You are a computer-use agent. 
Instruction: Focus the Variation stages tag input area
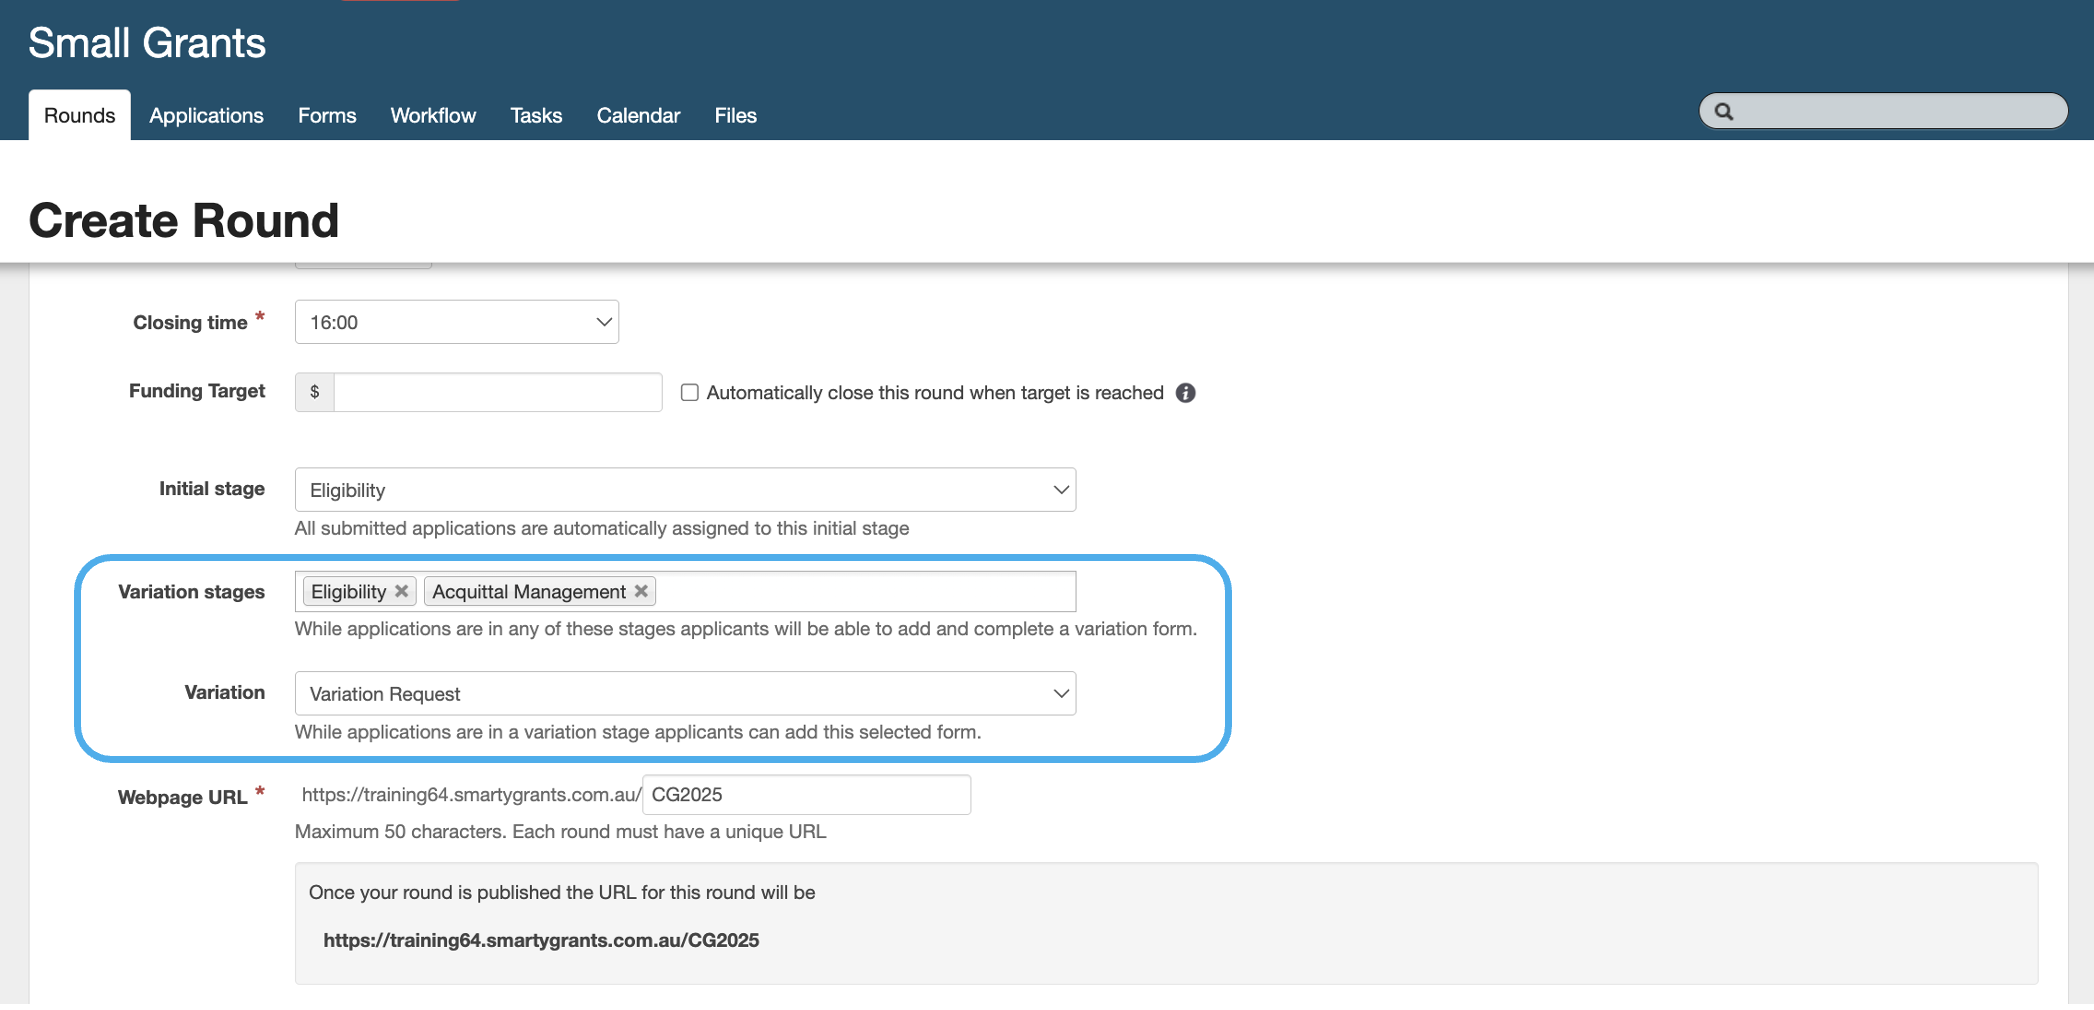coord(865,591)
